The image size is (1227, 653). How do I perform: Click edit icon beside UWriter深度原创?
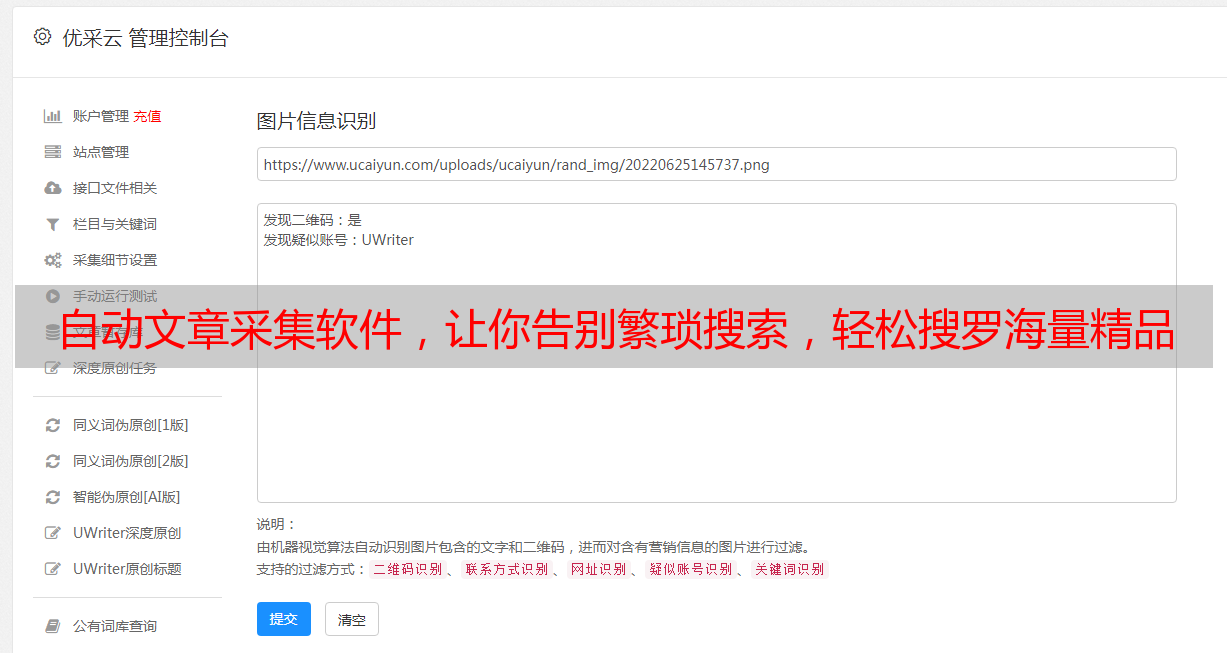(53, 533)
